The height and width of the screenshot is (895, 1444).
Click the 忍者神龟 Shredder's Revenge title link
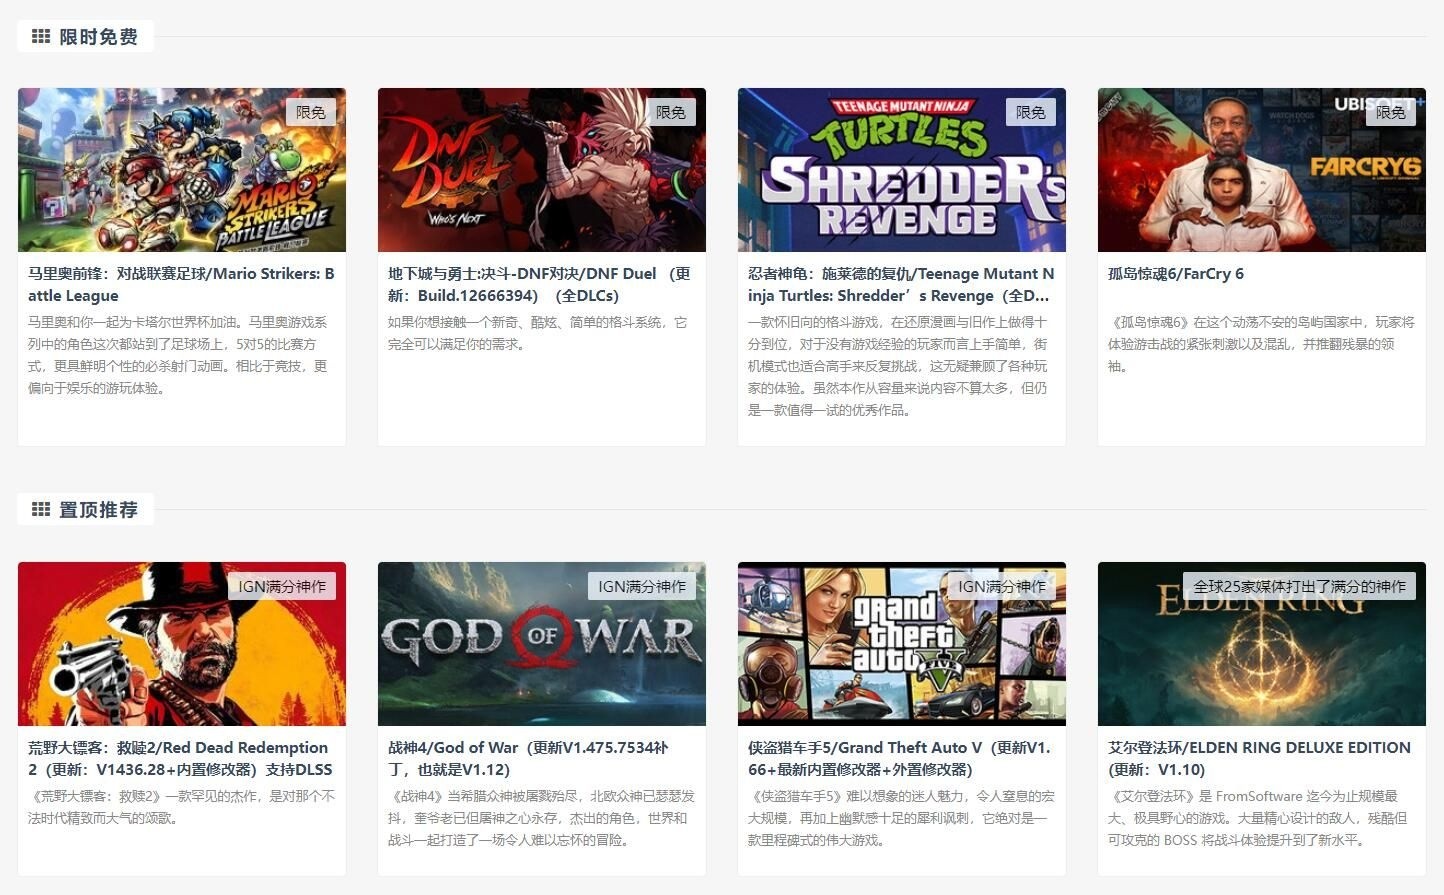900,285
